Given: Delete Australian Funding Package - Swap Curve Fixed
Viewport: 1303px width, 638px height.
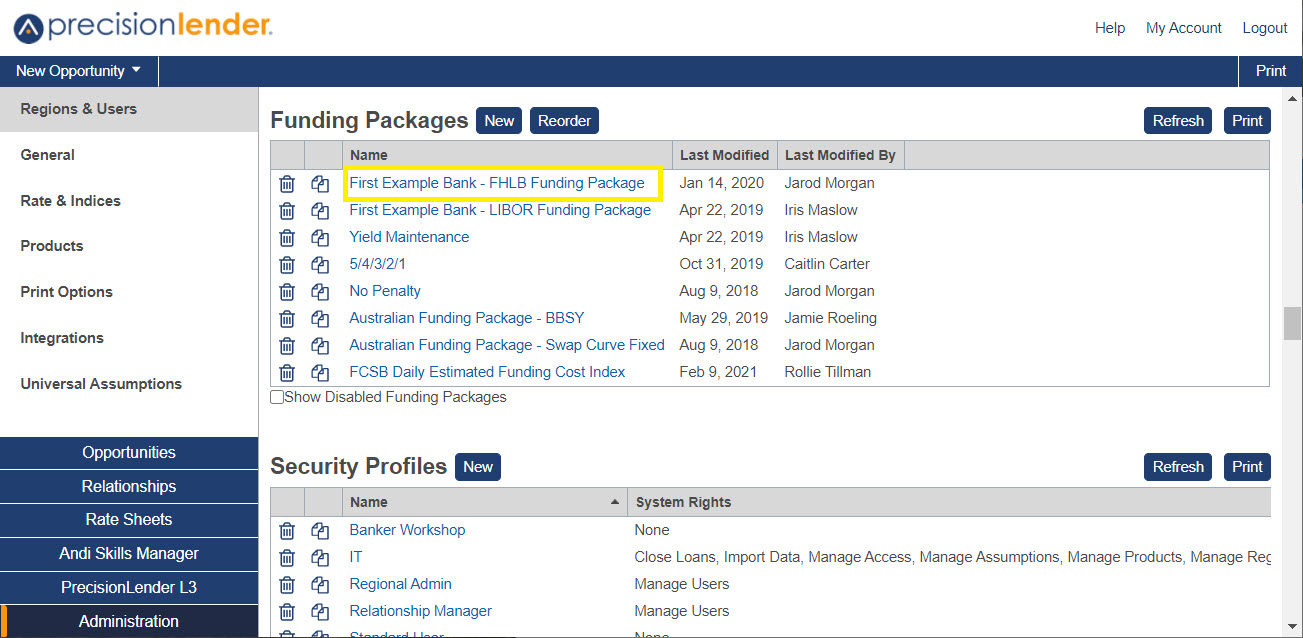Looking at the screenshot, I should click(x=287, y=345).
